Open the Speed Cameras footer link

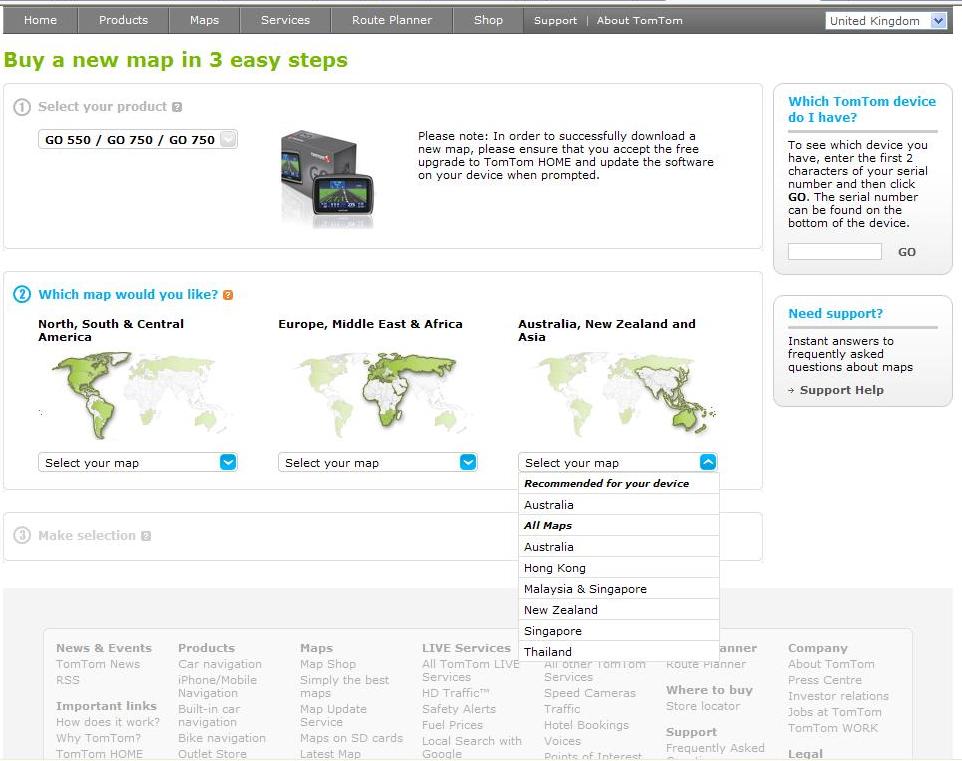point(590,693)
